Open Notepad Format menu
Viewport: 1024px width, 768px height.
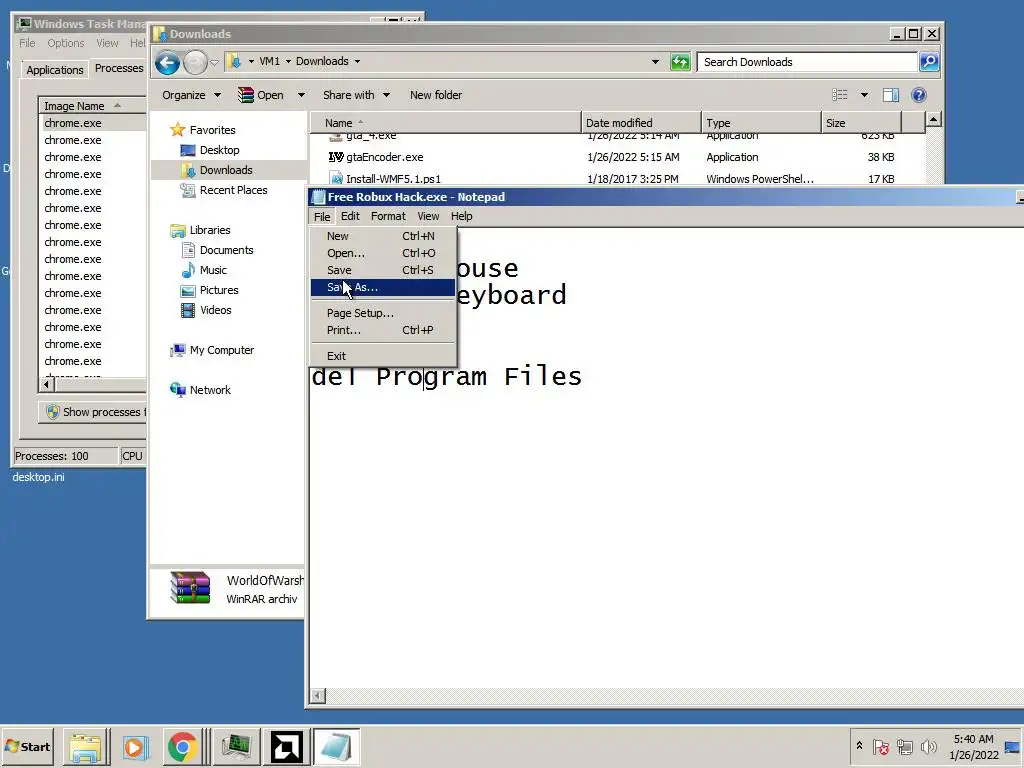pos(388,216)
